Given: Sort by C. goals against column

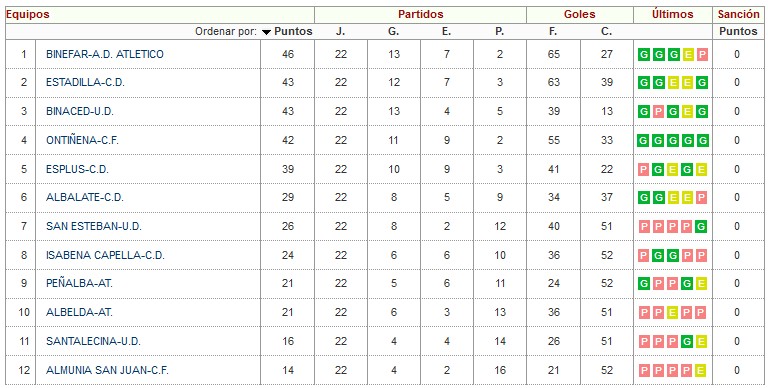Looking at the screenshot, I should click(x=606, y=31).
